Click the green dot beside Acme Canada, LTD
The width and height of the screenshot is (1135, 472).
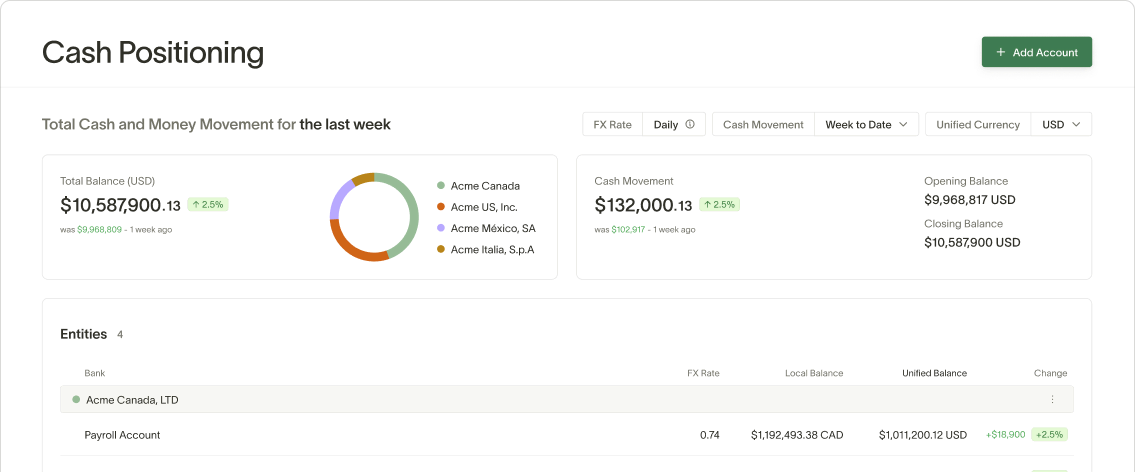[x=76, y=400]
